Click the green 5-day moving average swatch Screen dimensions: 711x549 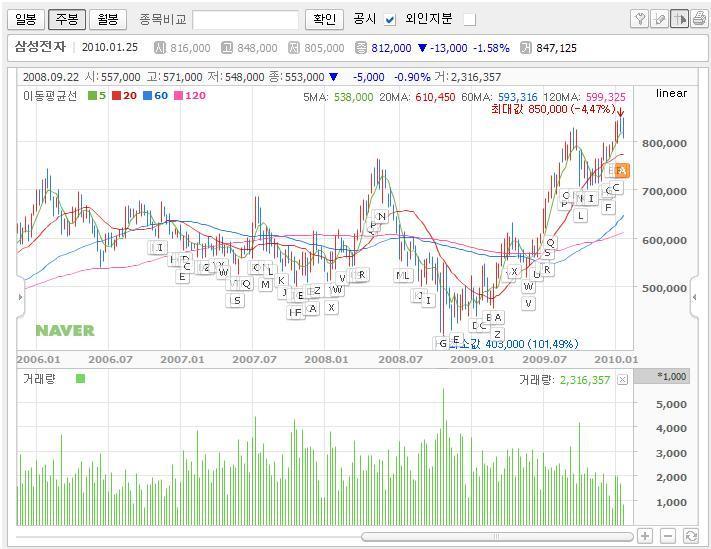click(93, 96)
